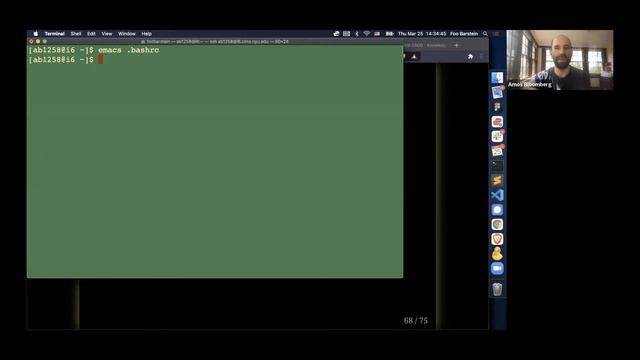This screenshot has height=360, width=640.
Task: Click the terminal cursor block at prompt
Action: (x=100, y=60)
